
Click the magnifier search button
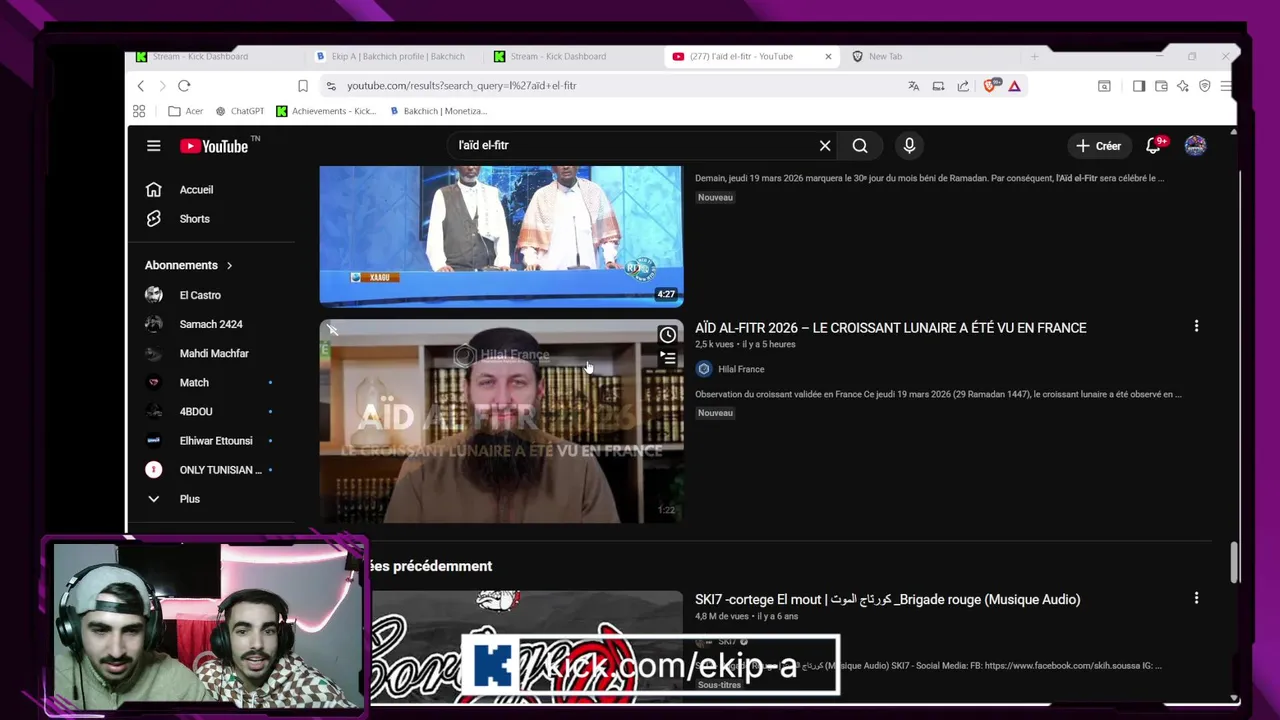(860, 145)
